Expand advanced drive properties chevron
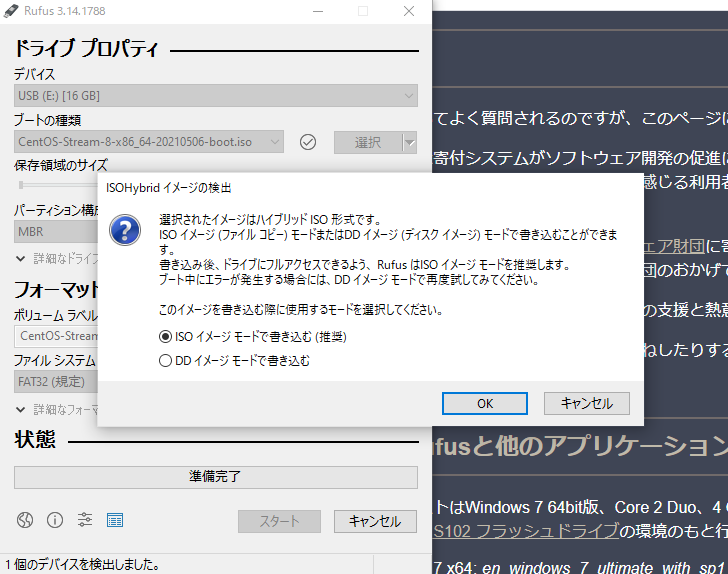Viewport: 728px width, 574px height. pyautogui.click(x=20, y=259)
